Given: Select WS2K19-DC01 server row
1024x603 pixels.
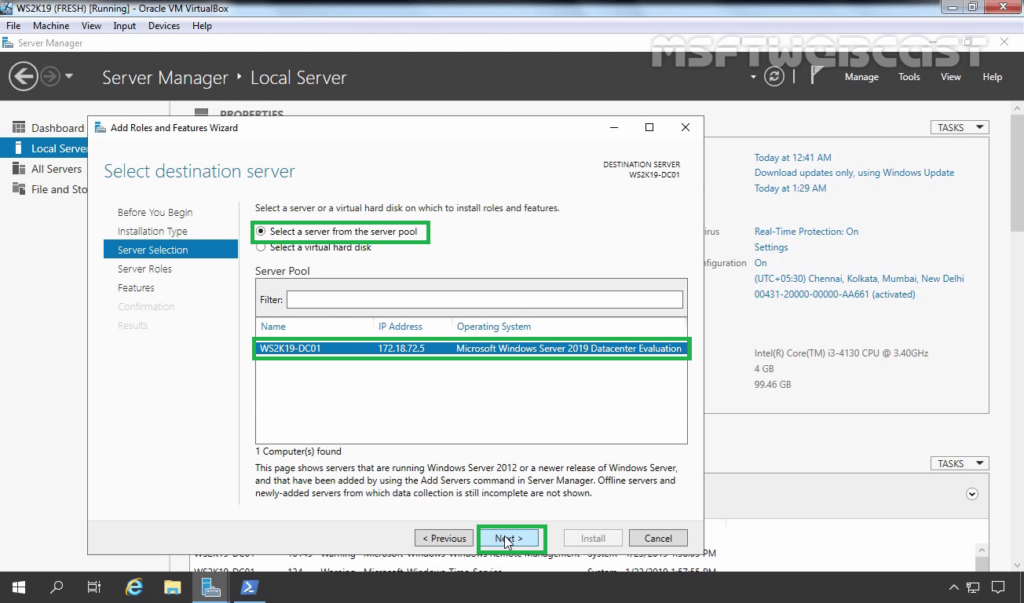Looking at the screenshot, I should tap(471, 348).
